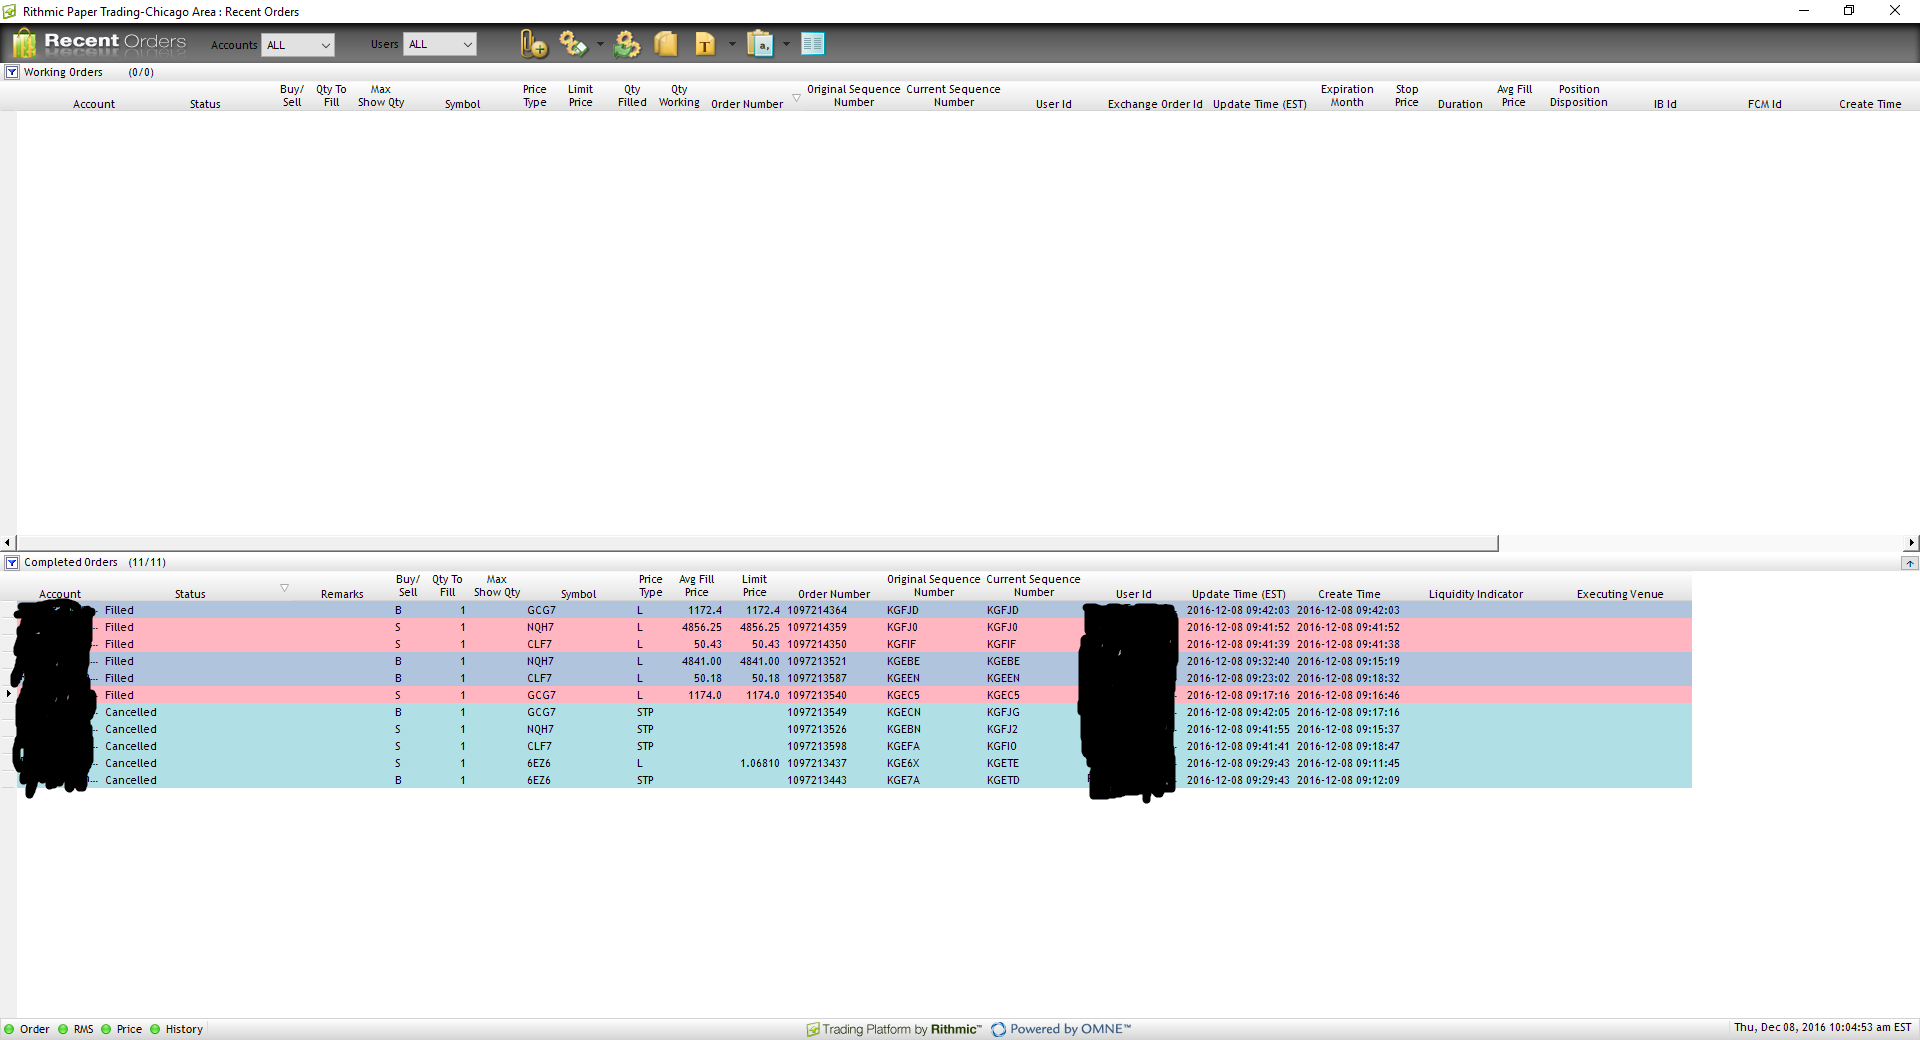Image resolution: width=1920 pixels, height=1040 pixels.
Task: Open the Accounts ALL dropdown
Action: click(298, 45)
